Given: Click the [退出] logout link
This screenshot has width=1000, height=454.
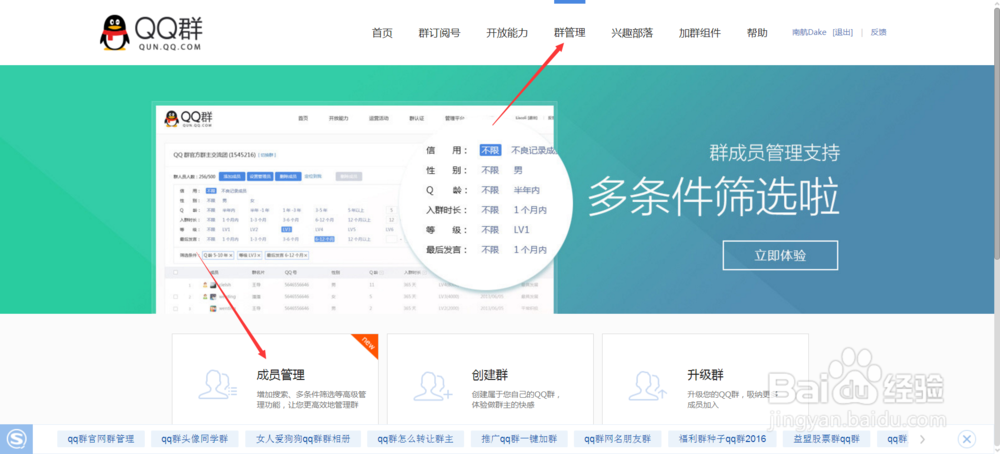Looking at the screenshot, I should (842, 33).
